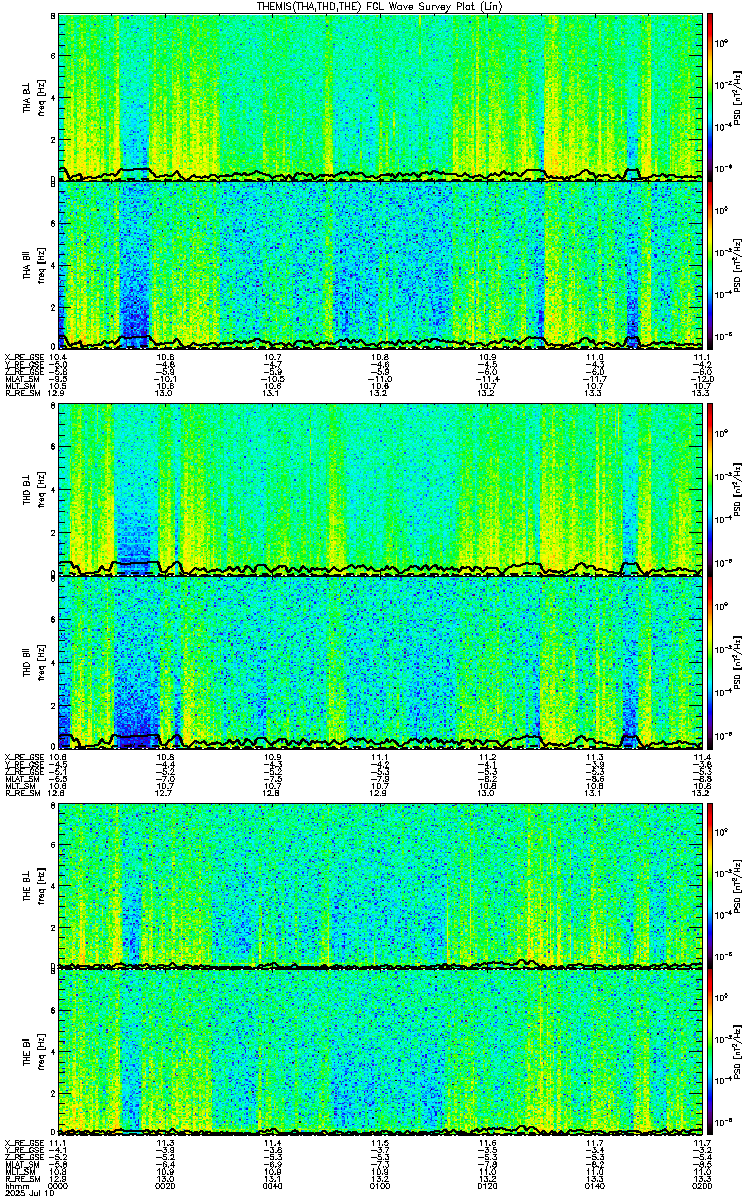
Task: Select the THA B-perpendicular spectrogram panel
Action: tap(379, 97)
